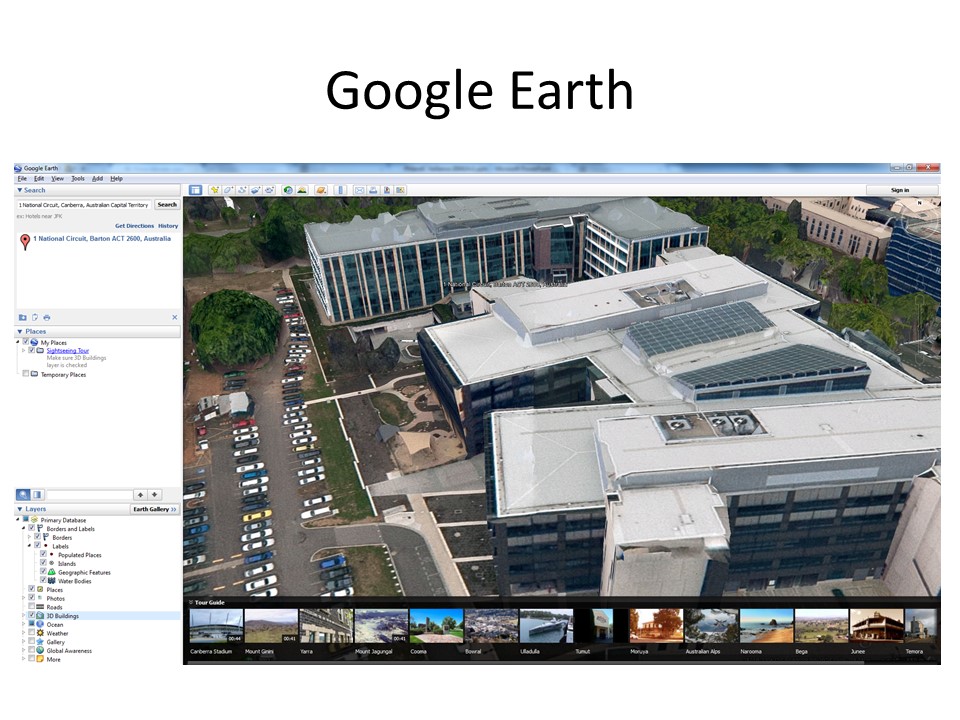Record a tour from the toolbar
Viewport: 960px width, 720px height.
(x=269, y=190)
